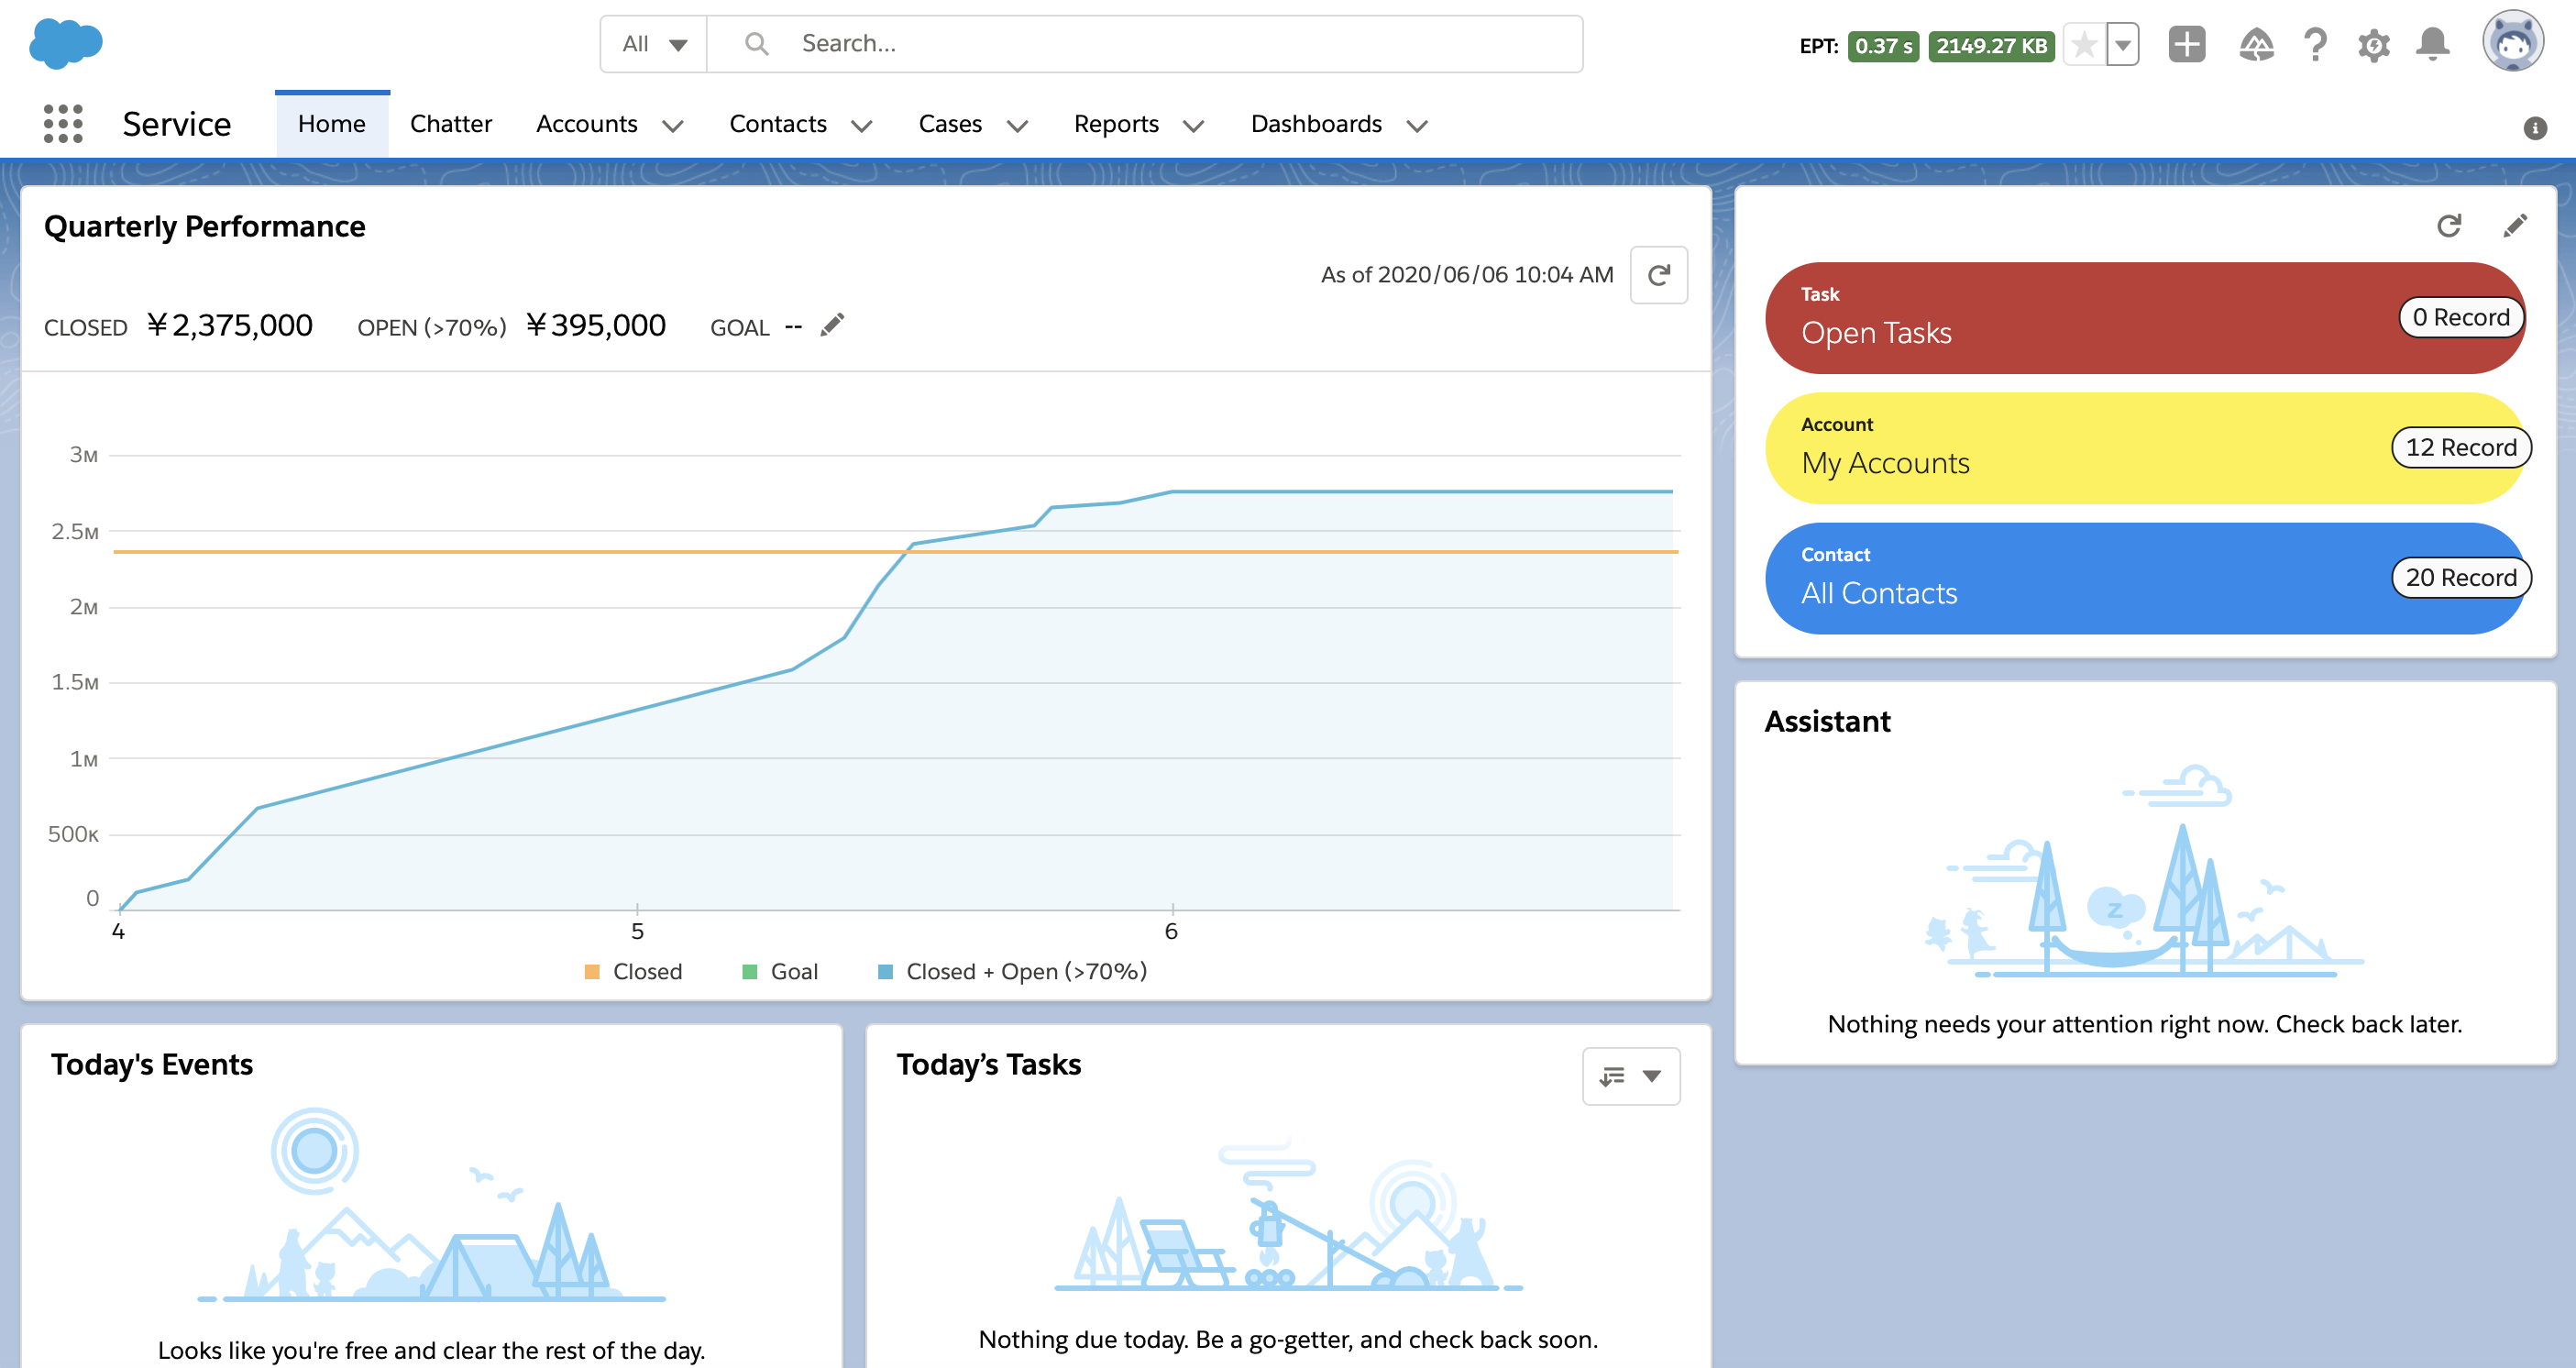
Task: Open the App Launcher grid icon
Action: tap(63, 124)
